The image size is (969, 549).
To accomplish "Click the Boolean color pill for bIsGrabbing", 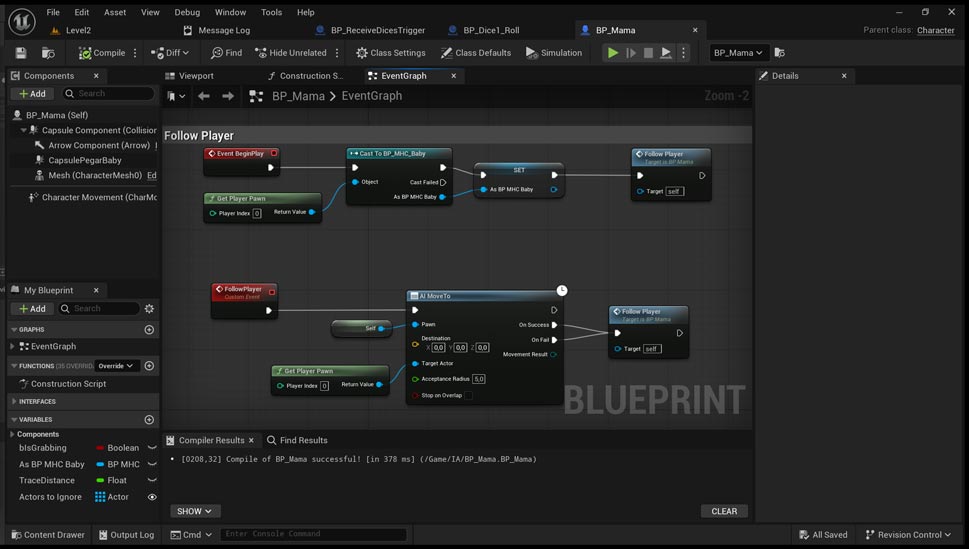I will click(100, 448).
